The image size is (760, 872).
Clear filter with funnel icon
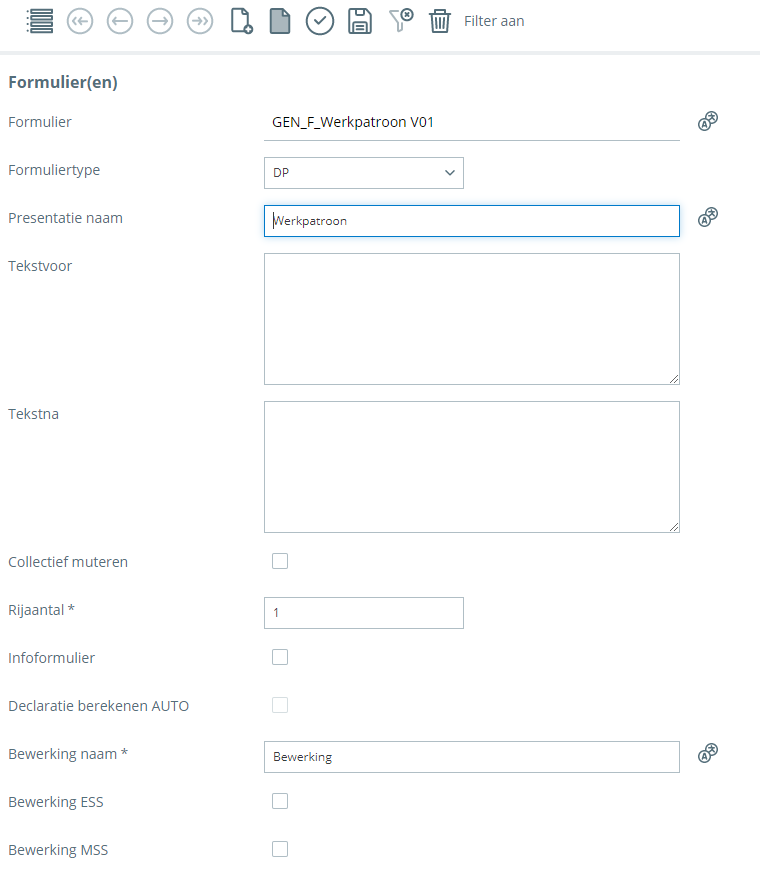[400, 21]
